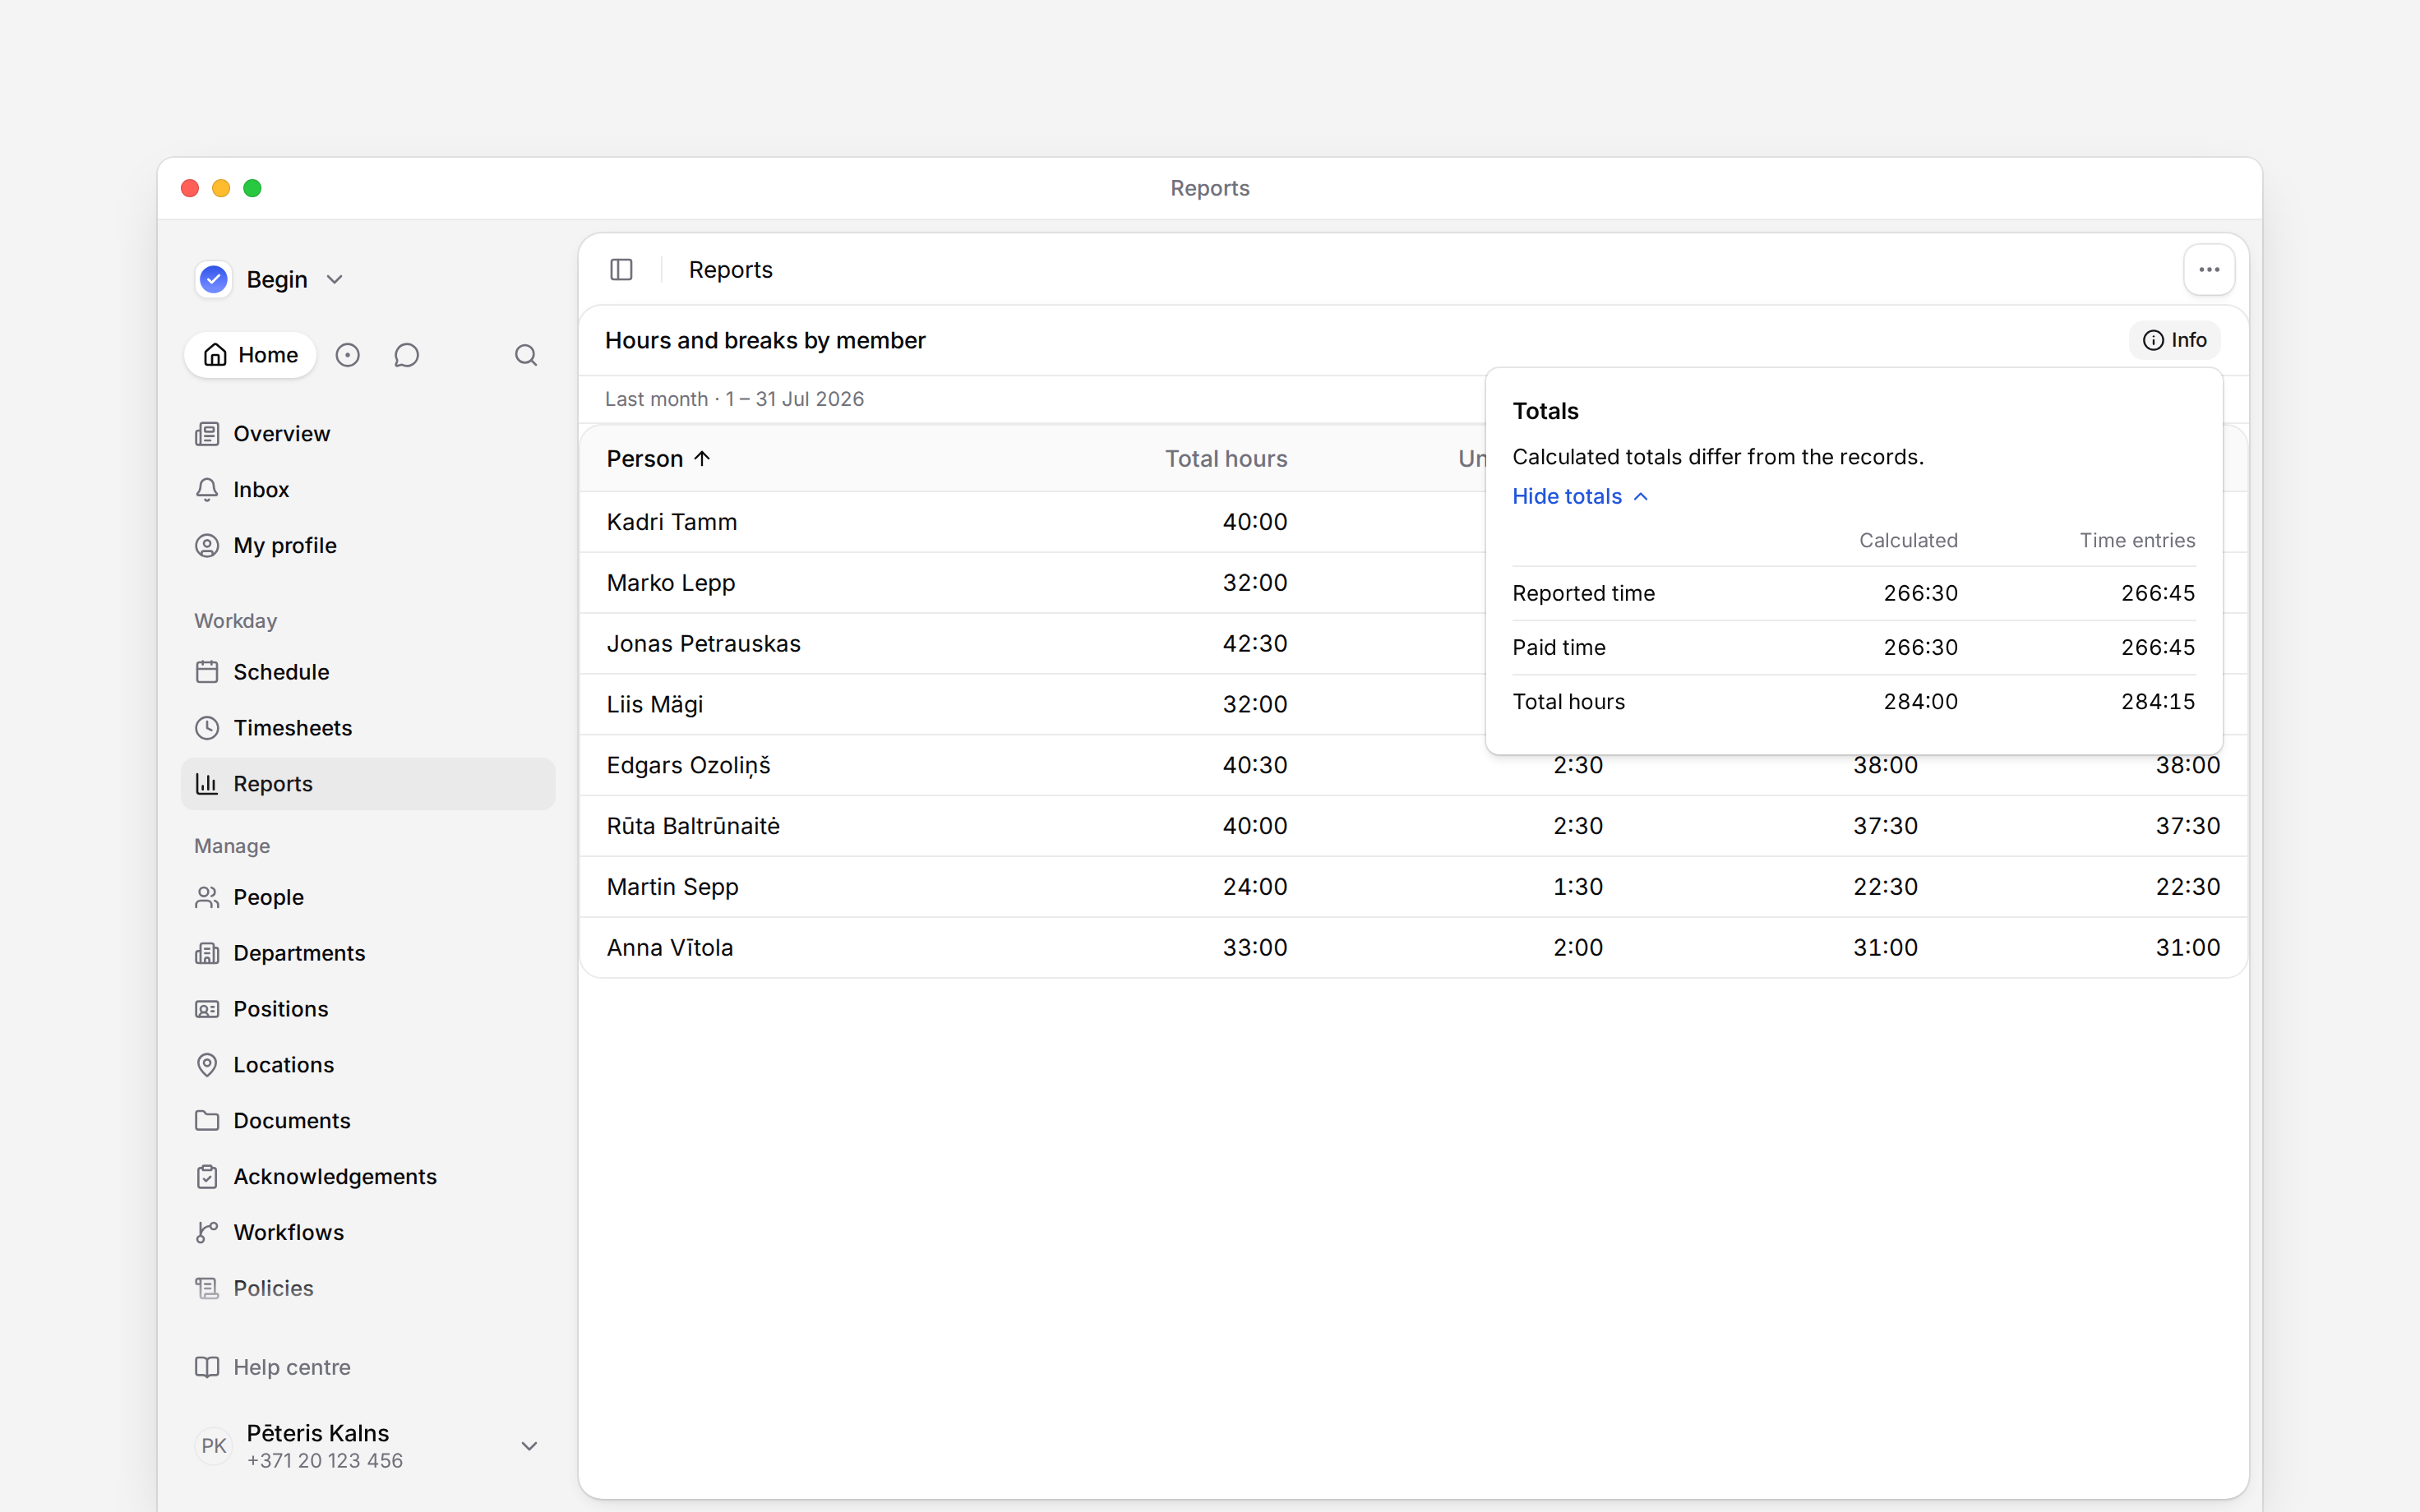
Task: Sort by the Total hours column header
Action: [1226, 459]
